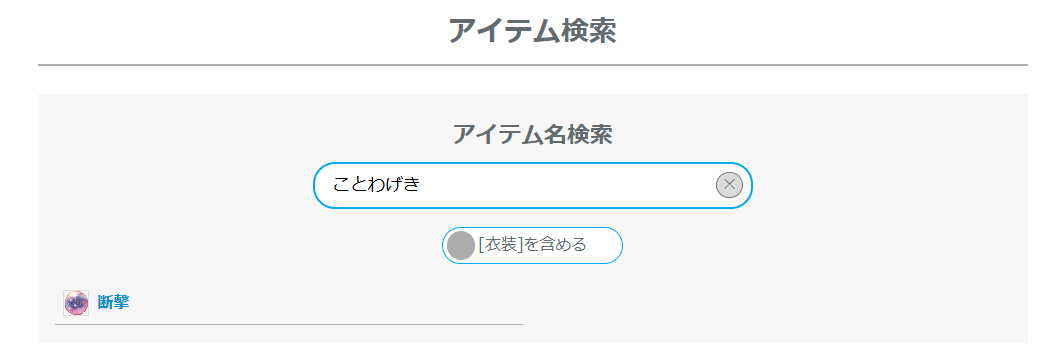Viewport: 1058px width, 364px height.
Task: Click the blue 断撃 text
Action: click(x=113, y=303)
